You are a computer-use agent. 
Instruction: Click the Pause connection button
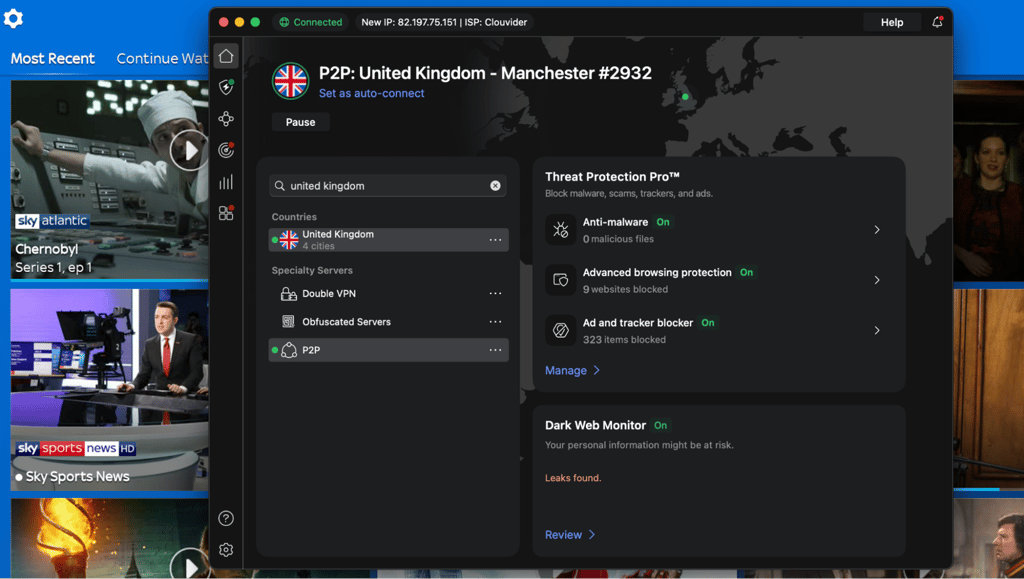click(300, 122)
